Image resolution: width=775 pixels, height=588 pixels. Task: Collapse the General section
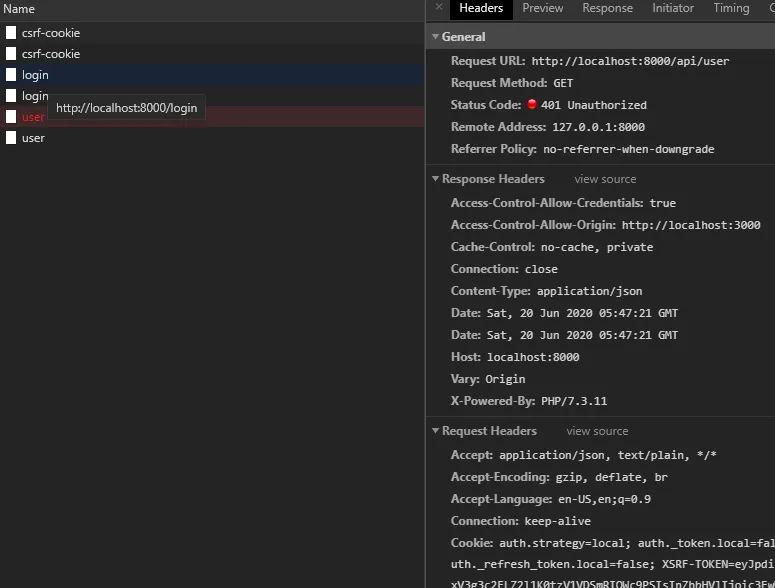click(435, 37)
